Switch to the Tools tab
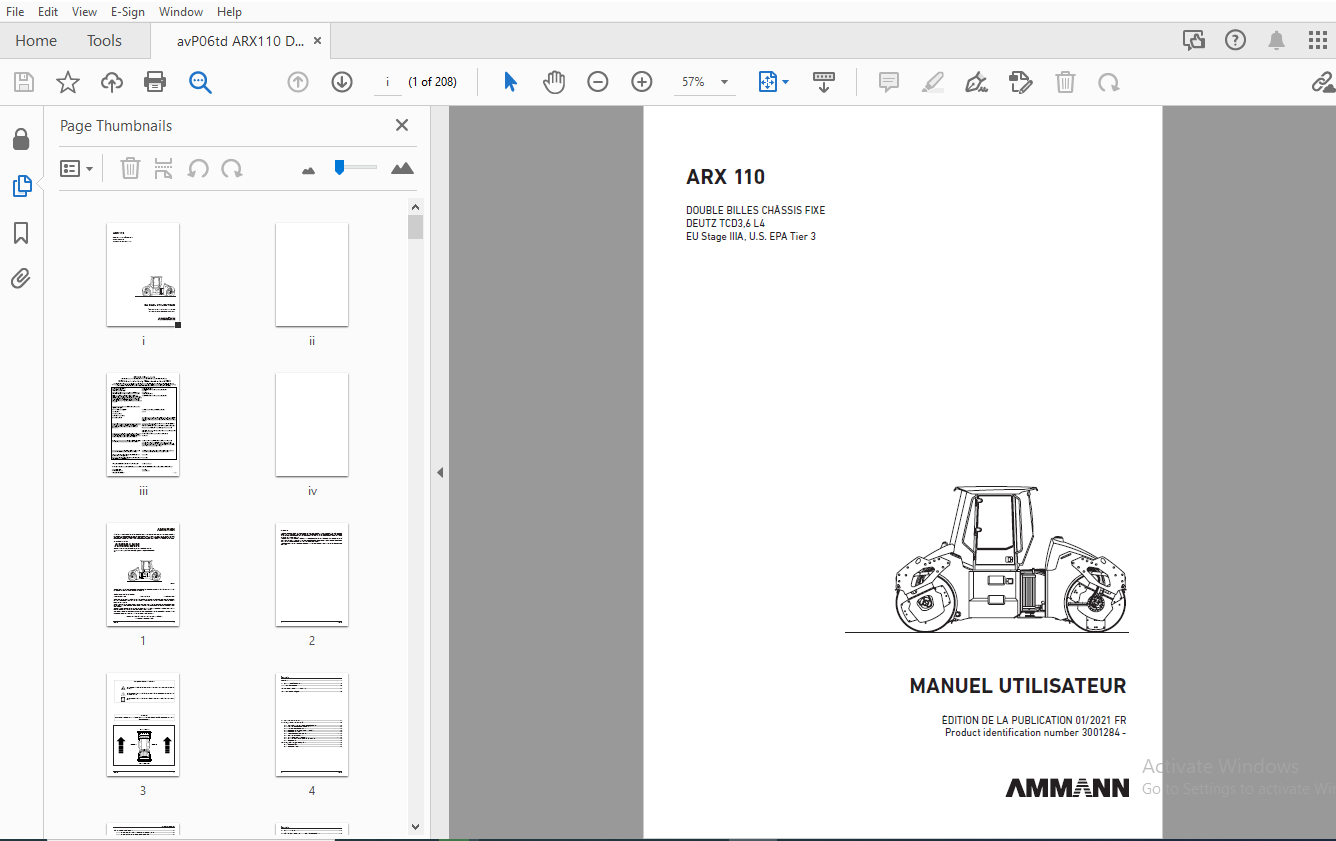Image resolution: width=1336 pixels, height=841 pixels. [x=104, y=41]
